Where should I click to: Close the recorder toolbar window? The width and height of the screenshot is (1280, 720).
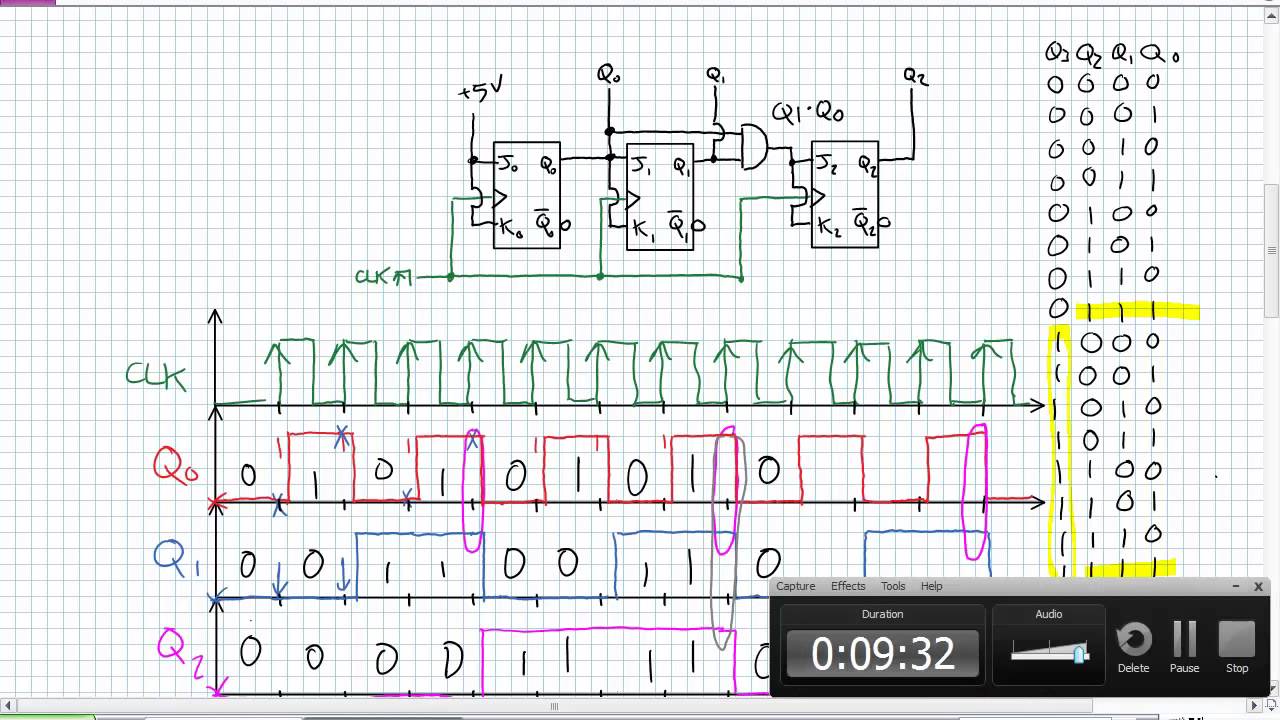tap(1258, 587)
